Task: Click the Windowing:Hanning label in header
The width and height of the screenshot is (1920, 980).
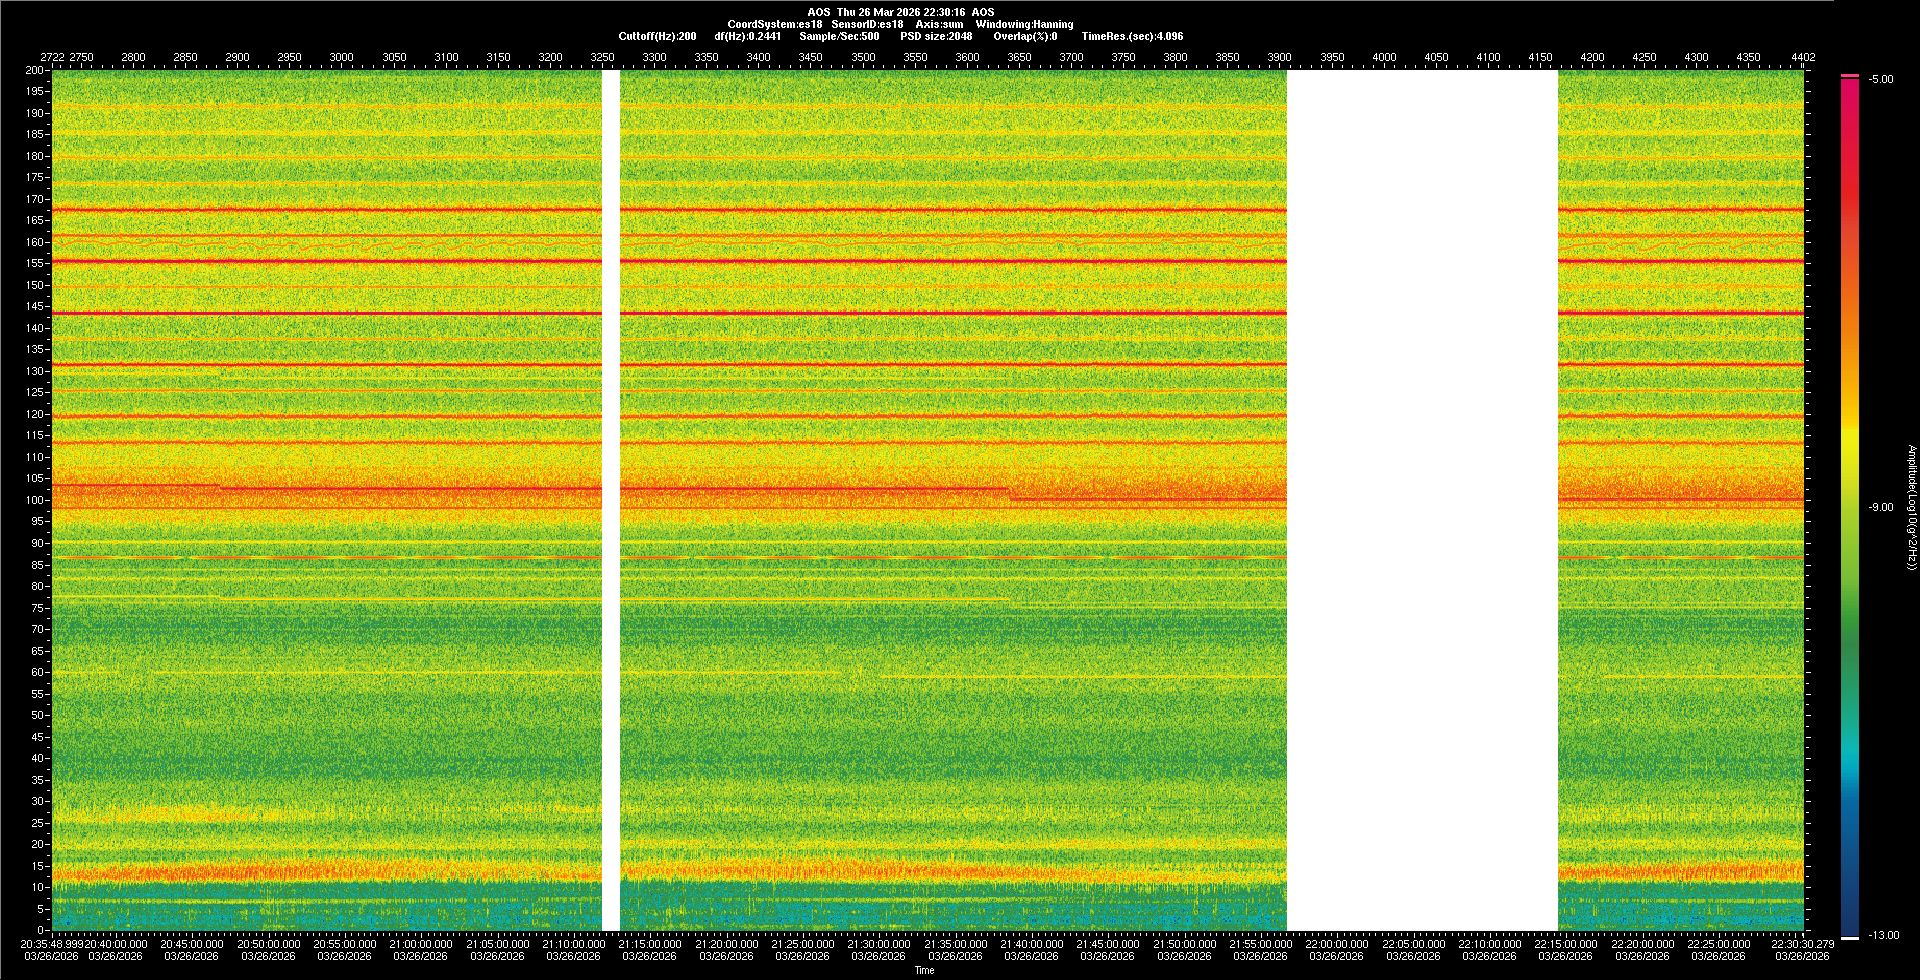Action: click(1024, 24)
